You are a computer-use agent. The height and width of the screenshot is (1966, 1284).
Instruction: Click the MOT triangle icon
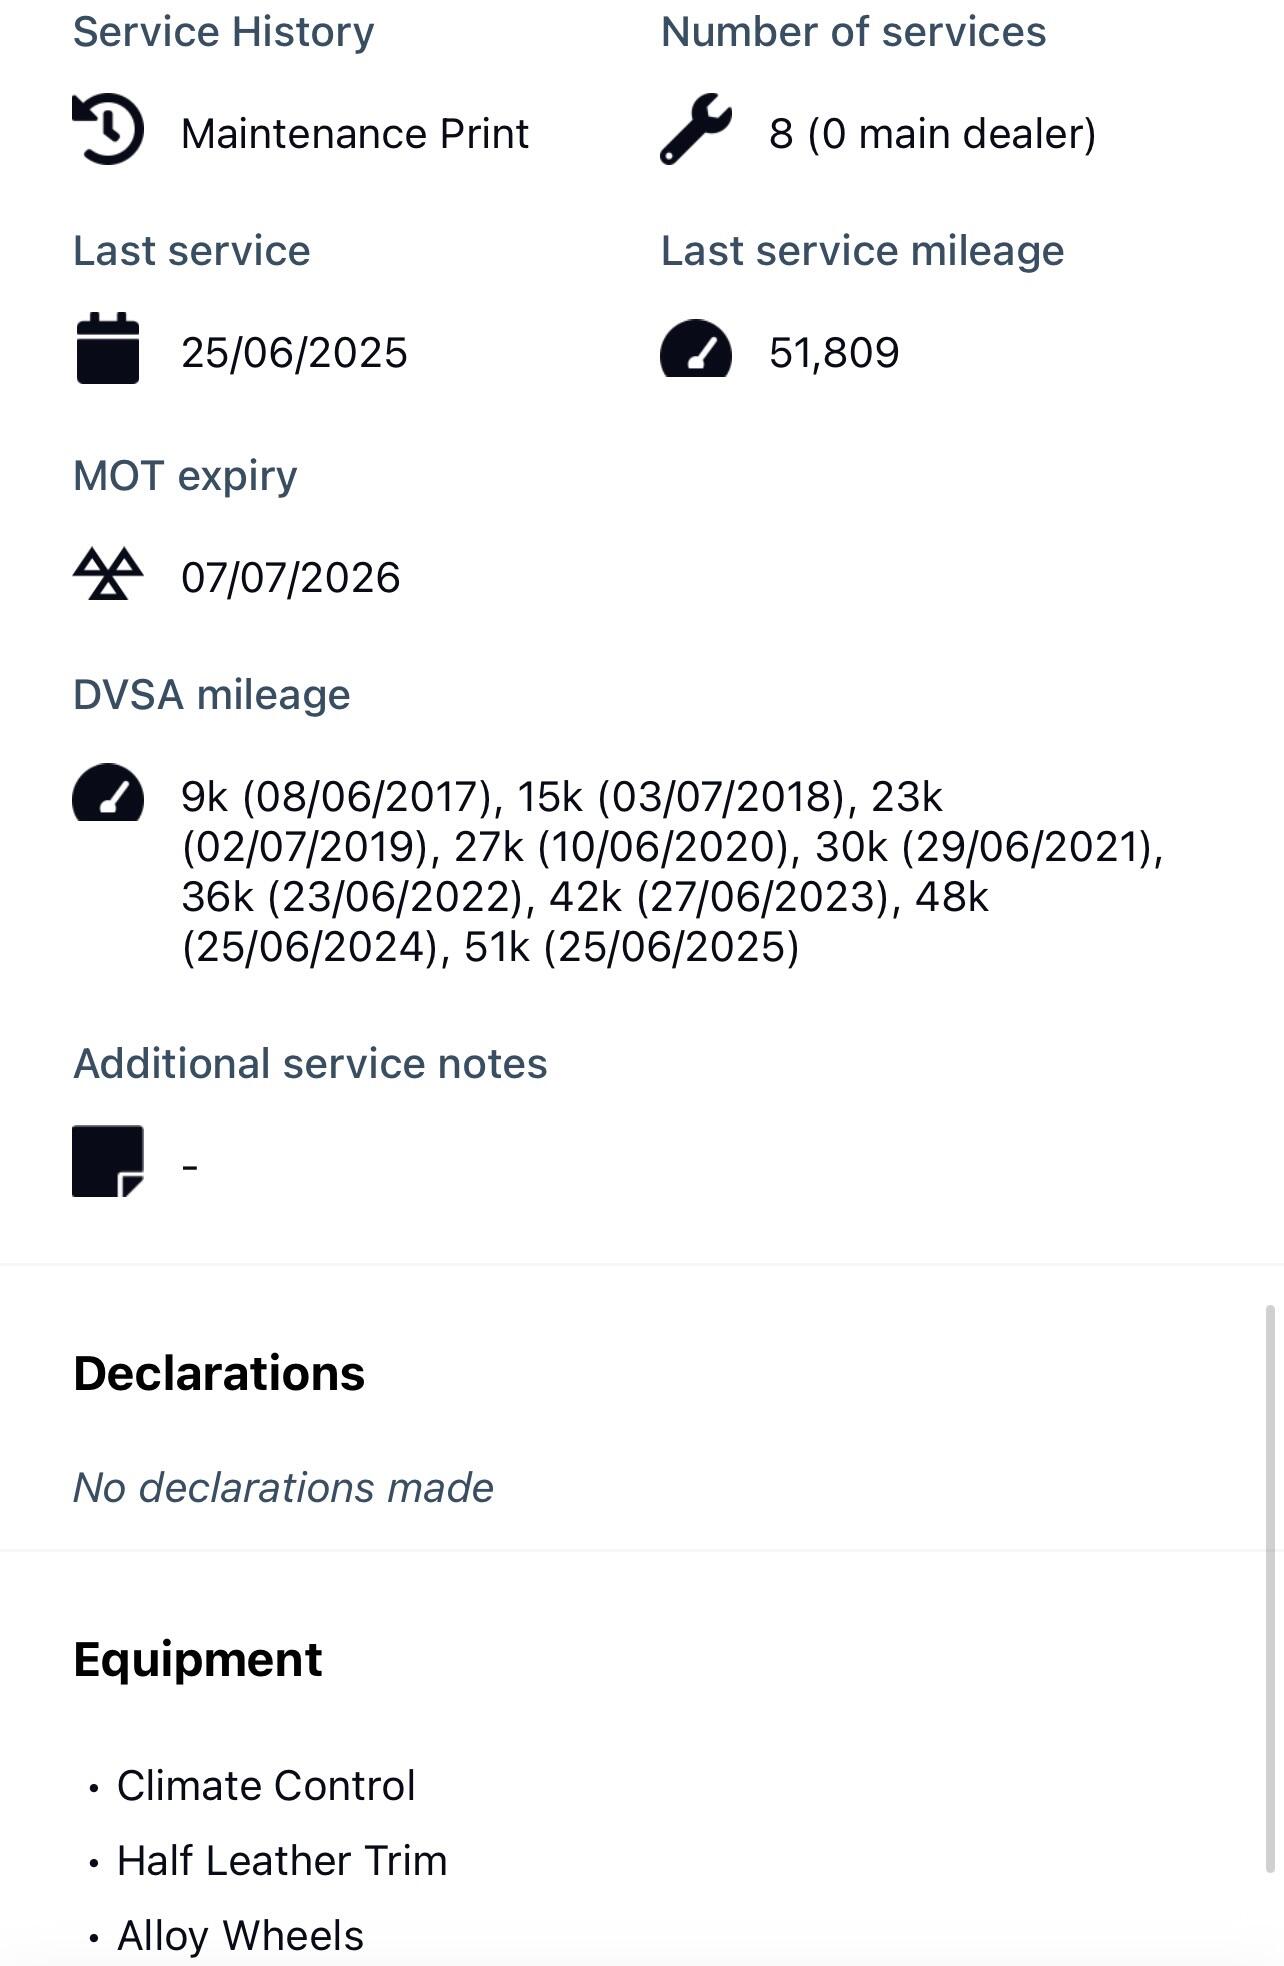[108, 574]
